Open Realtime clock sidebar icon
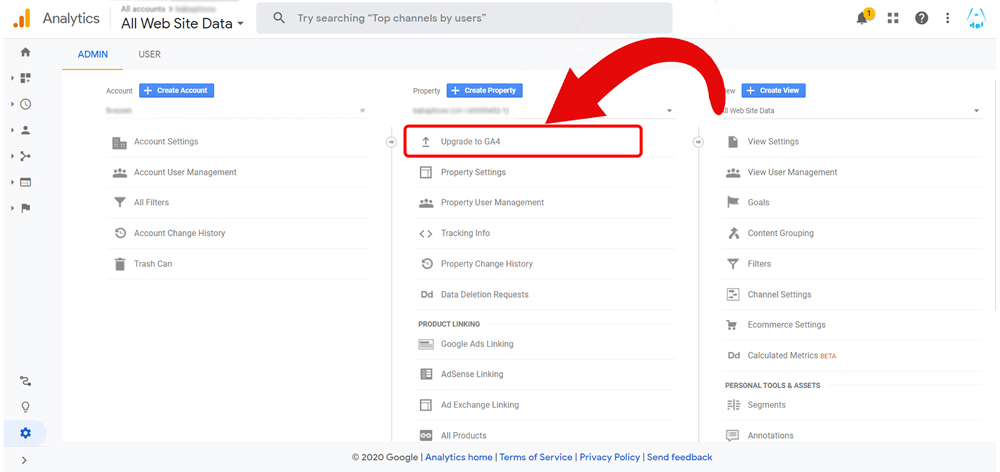 coord(26,104)
